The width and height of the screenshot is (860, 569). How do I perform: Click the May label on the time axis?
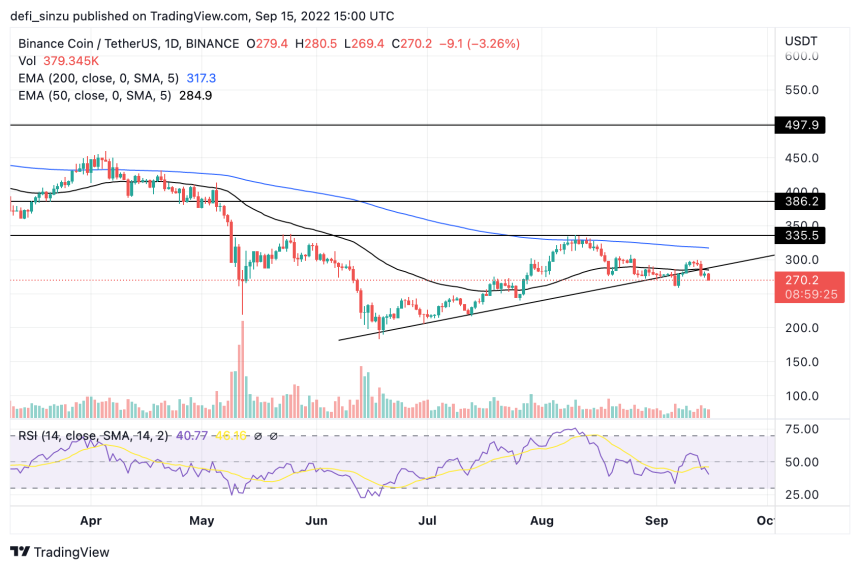click(x=201, y=520)
